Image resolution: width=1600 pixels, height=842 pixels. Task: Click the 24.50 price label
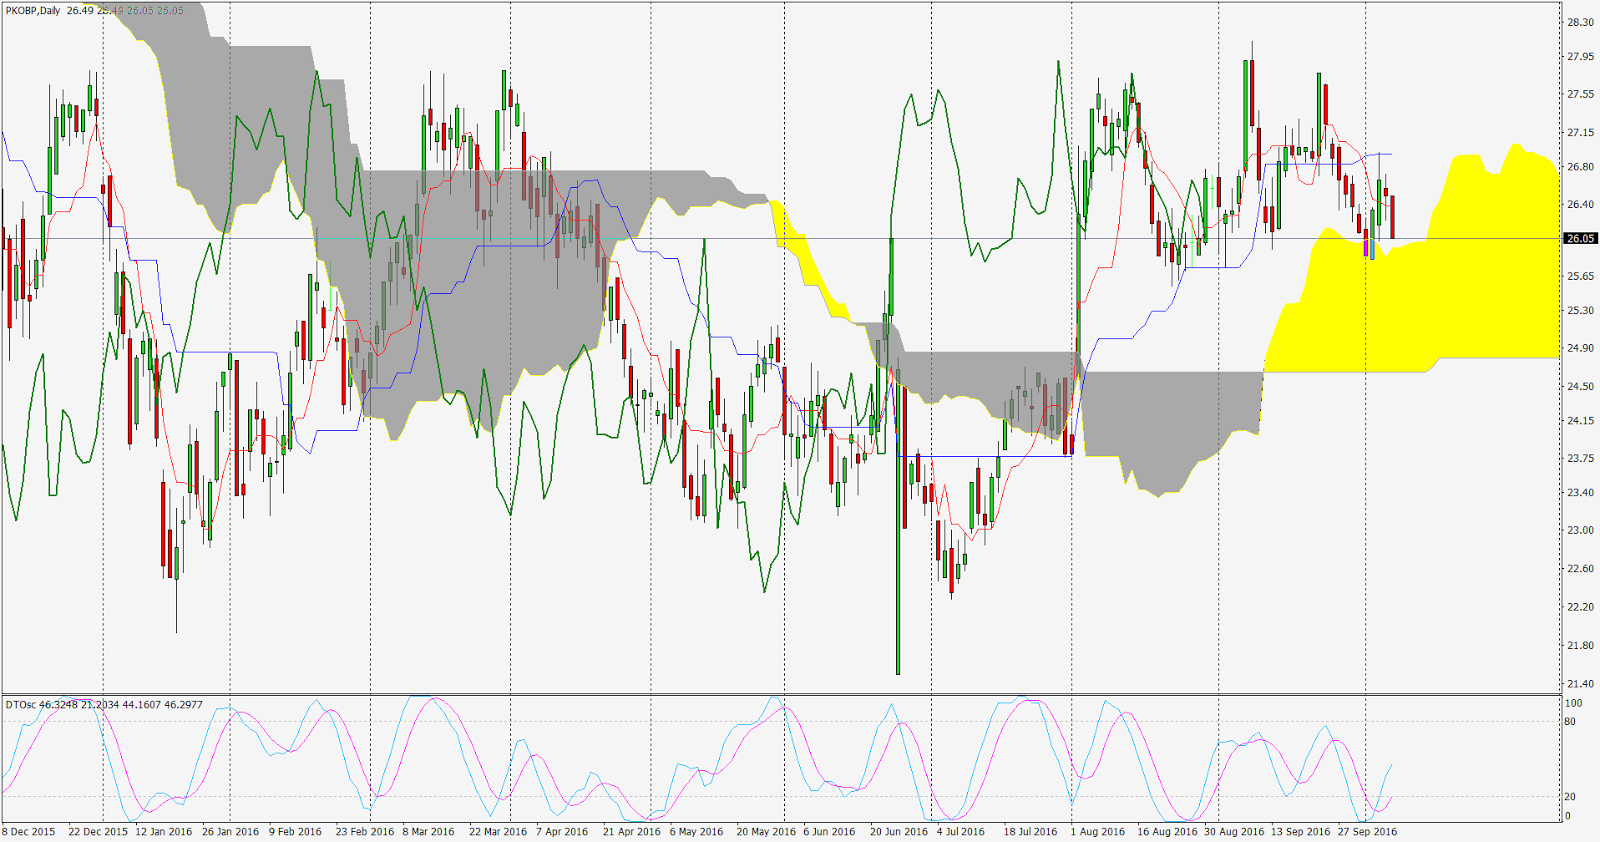1580,386
